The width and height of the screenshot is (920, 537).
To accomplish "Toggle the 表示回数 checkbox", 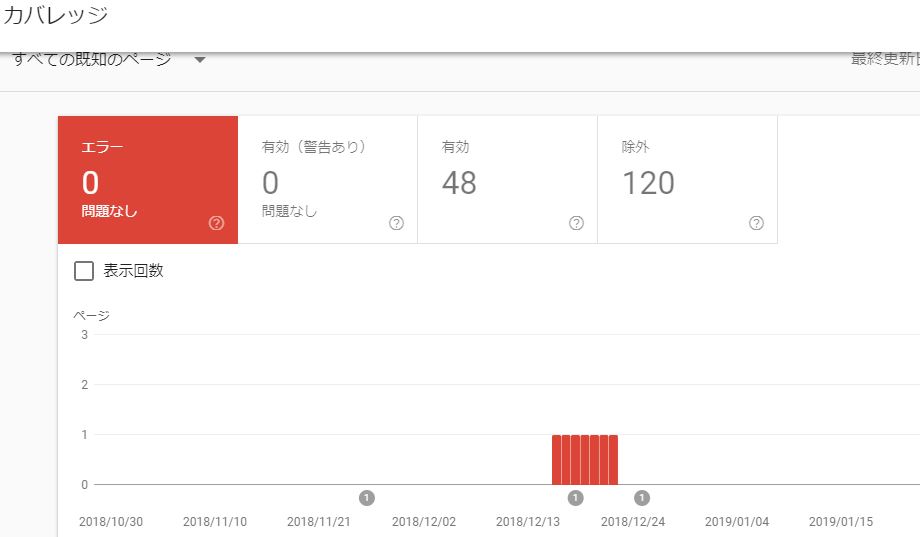I will point(84,271).
